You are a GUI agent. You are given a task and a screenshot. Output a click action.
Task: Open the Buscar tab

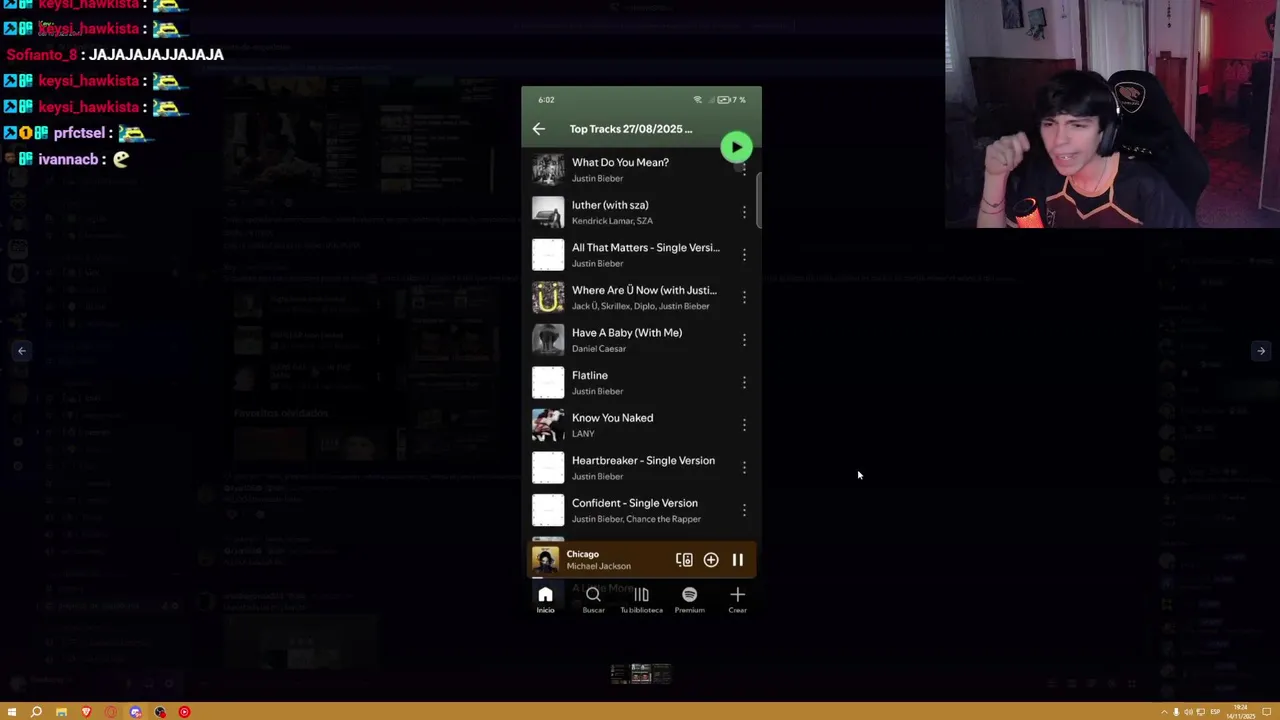(x=593, y=600)
